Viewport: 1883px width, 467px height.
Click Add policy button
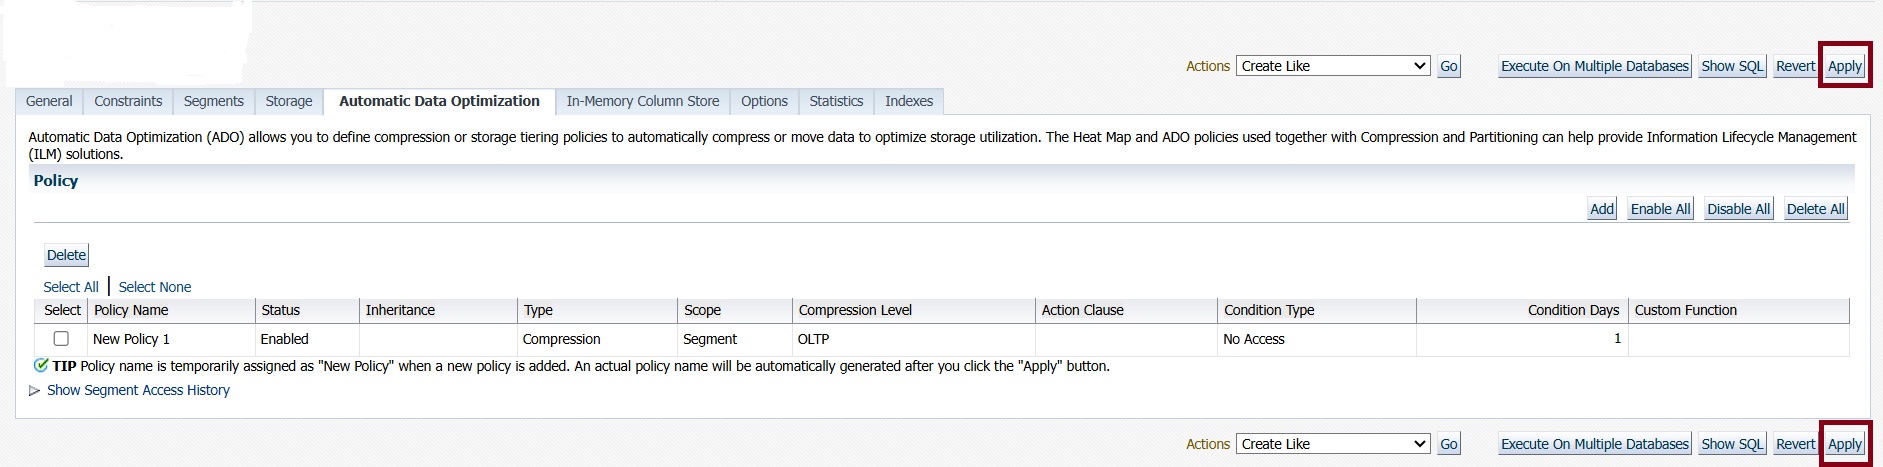[1601, 209]
